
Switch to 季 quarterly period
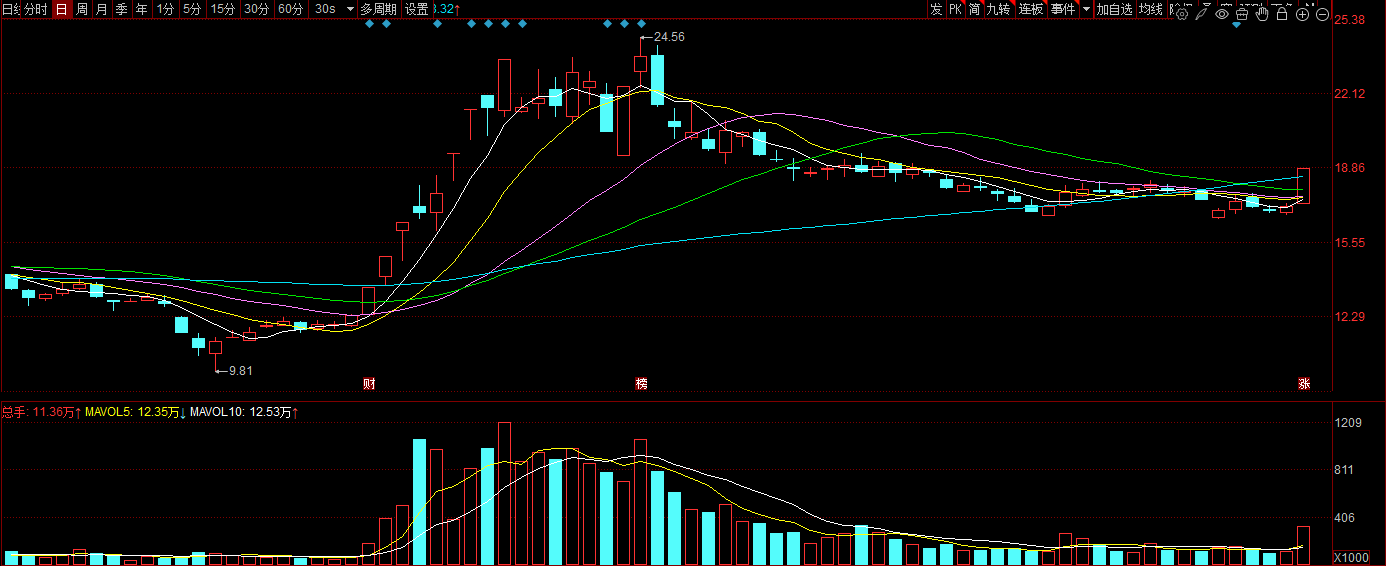pyautogui.click(x=121, y=9)
